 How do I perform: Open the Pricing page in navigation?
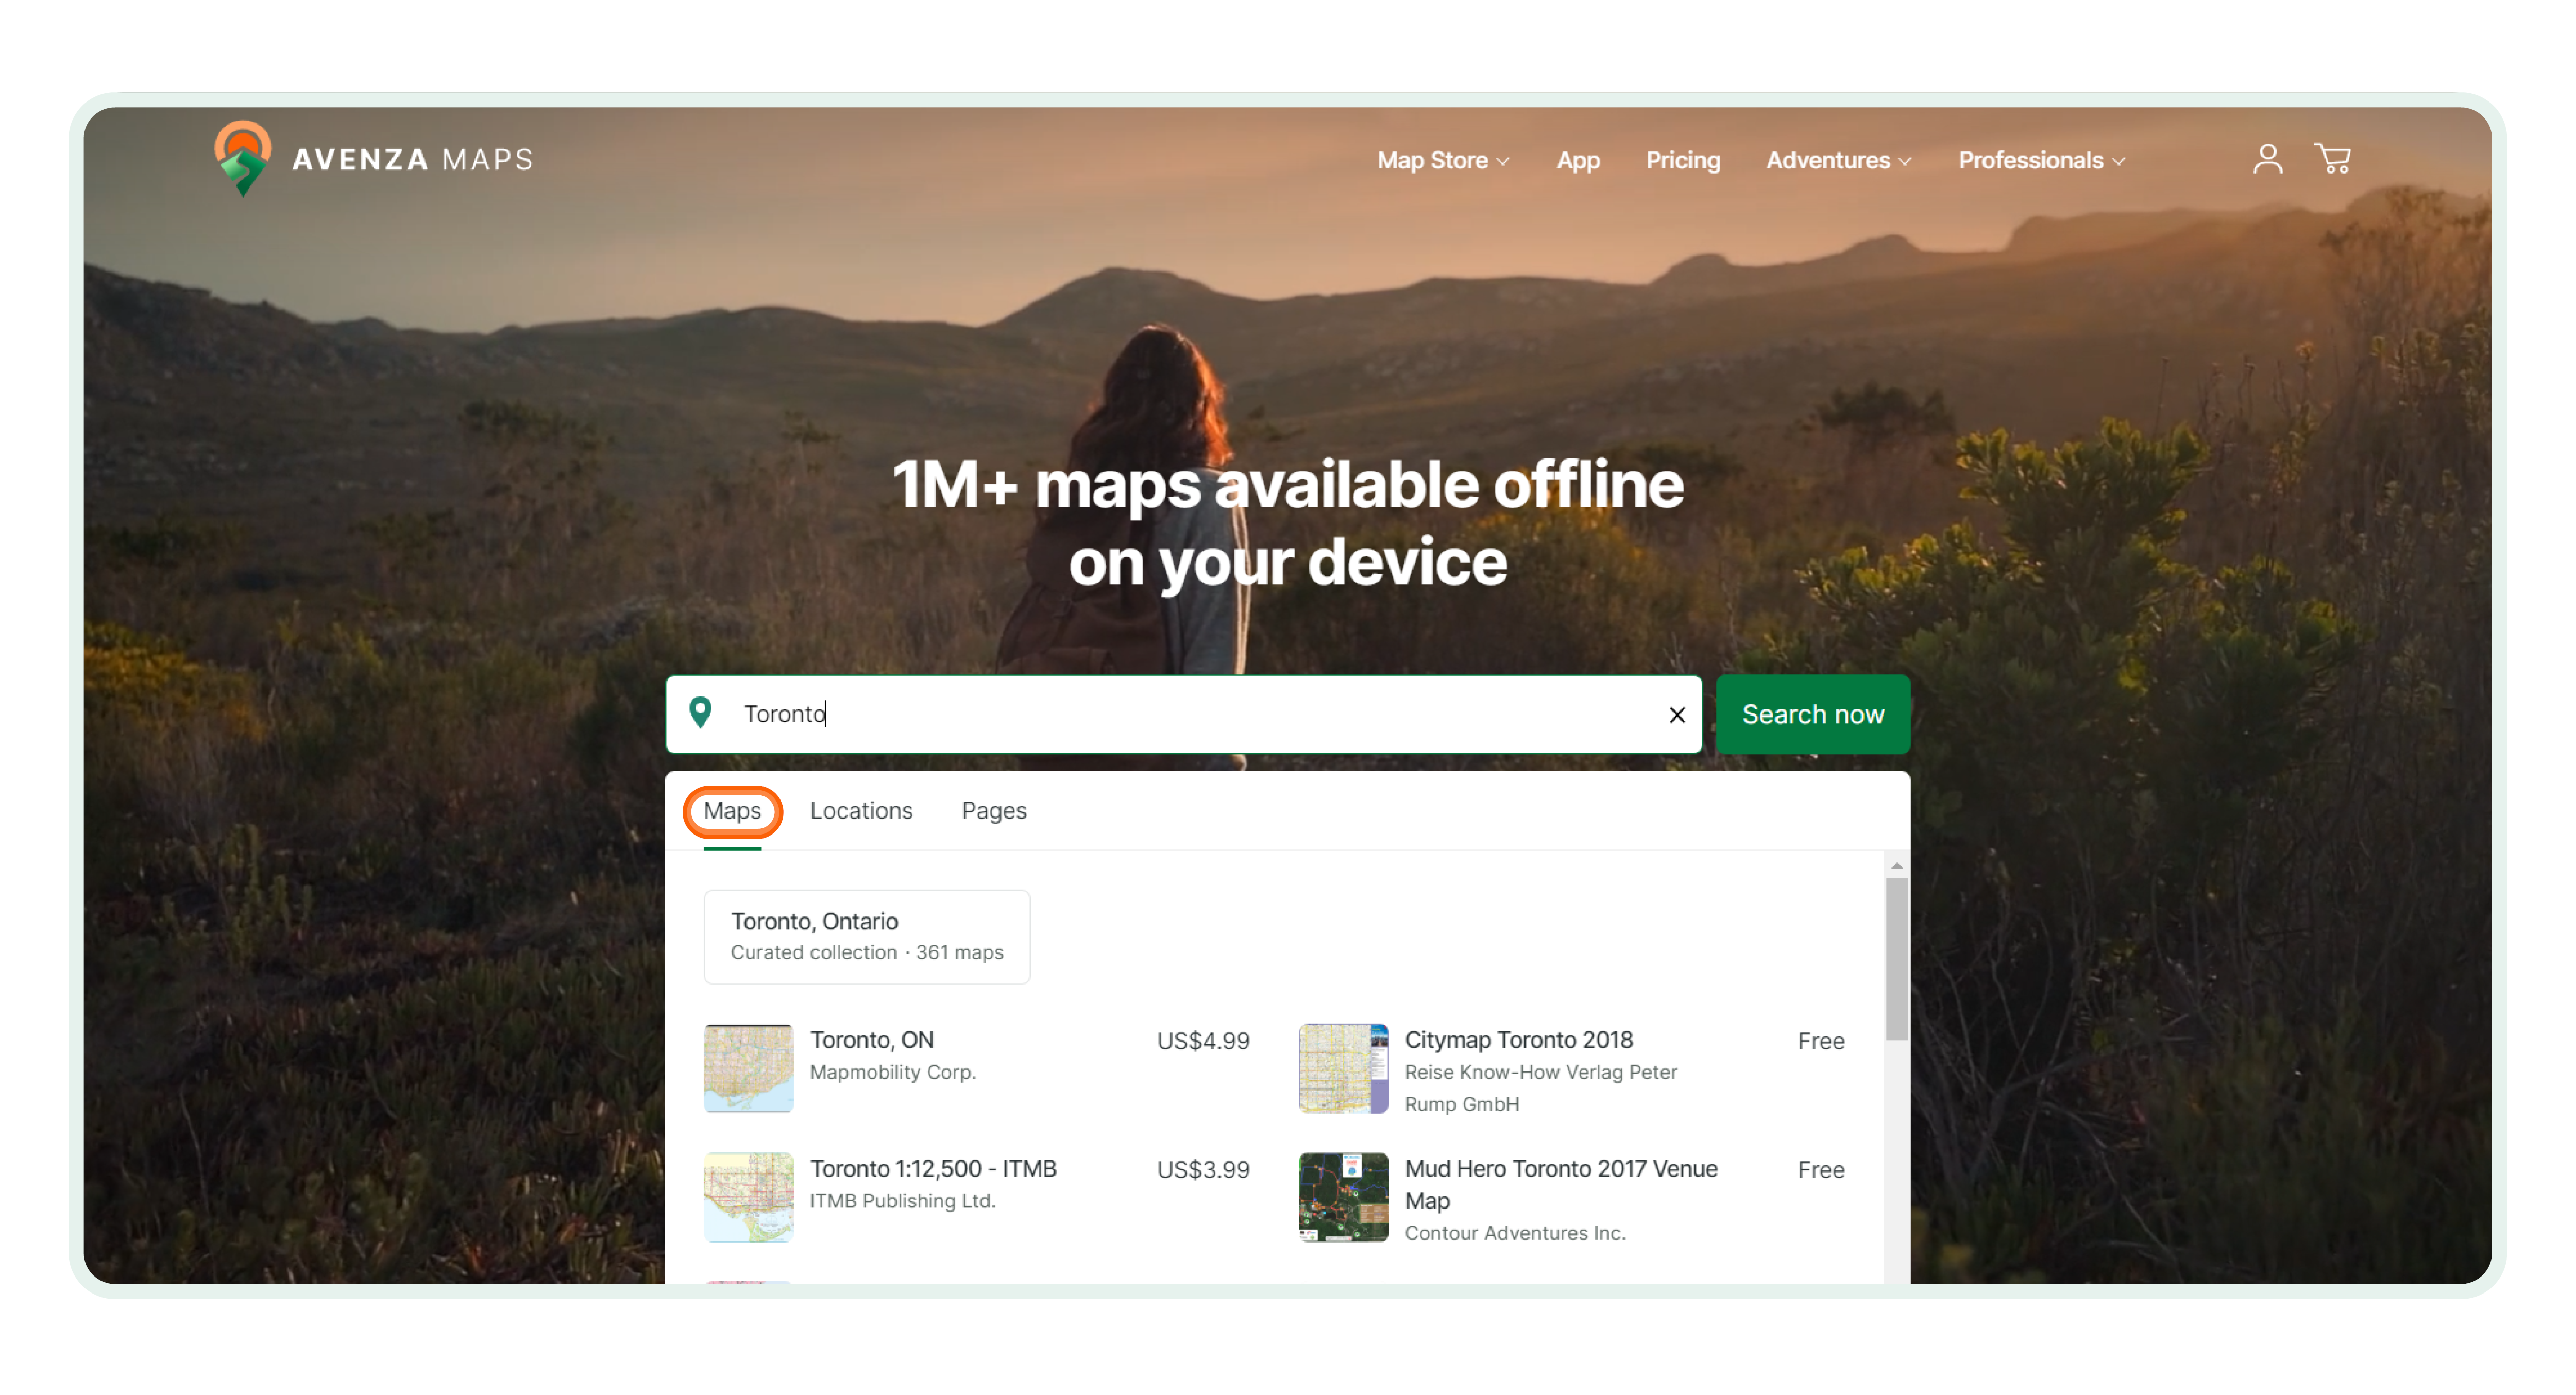(1683, 160)
